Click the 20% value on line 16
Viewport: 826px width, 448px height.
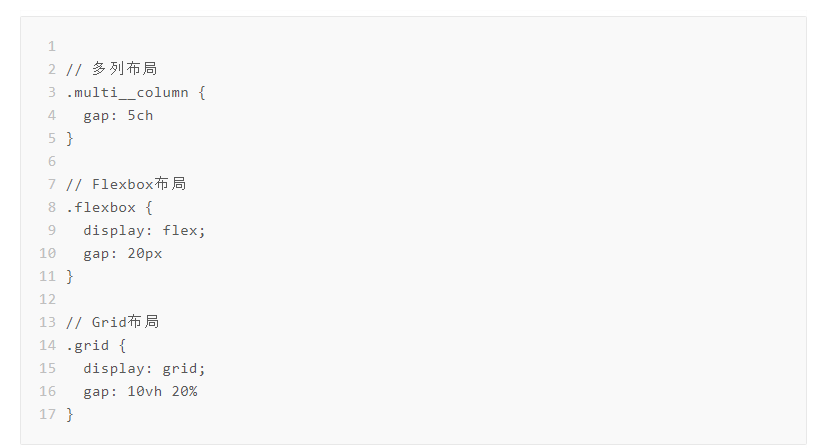pyautogui.click(x=184, y=392)
